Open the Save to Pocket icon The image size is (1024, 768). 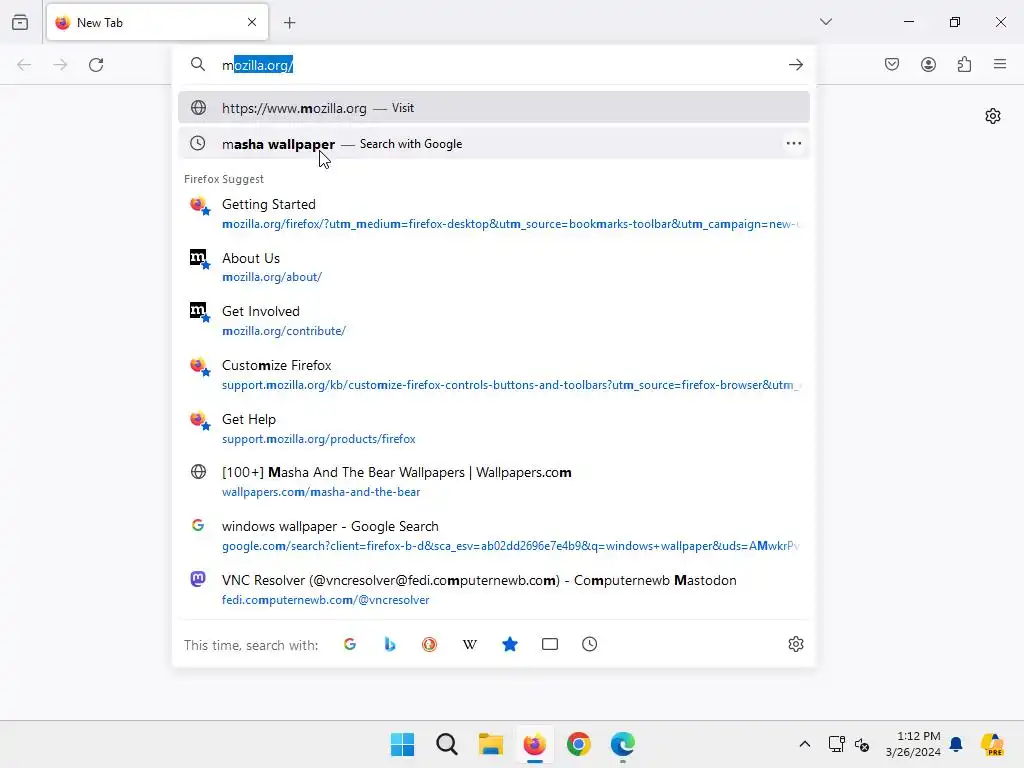point(892,64)
